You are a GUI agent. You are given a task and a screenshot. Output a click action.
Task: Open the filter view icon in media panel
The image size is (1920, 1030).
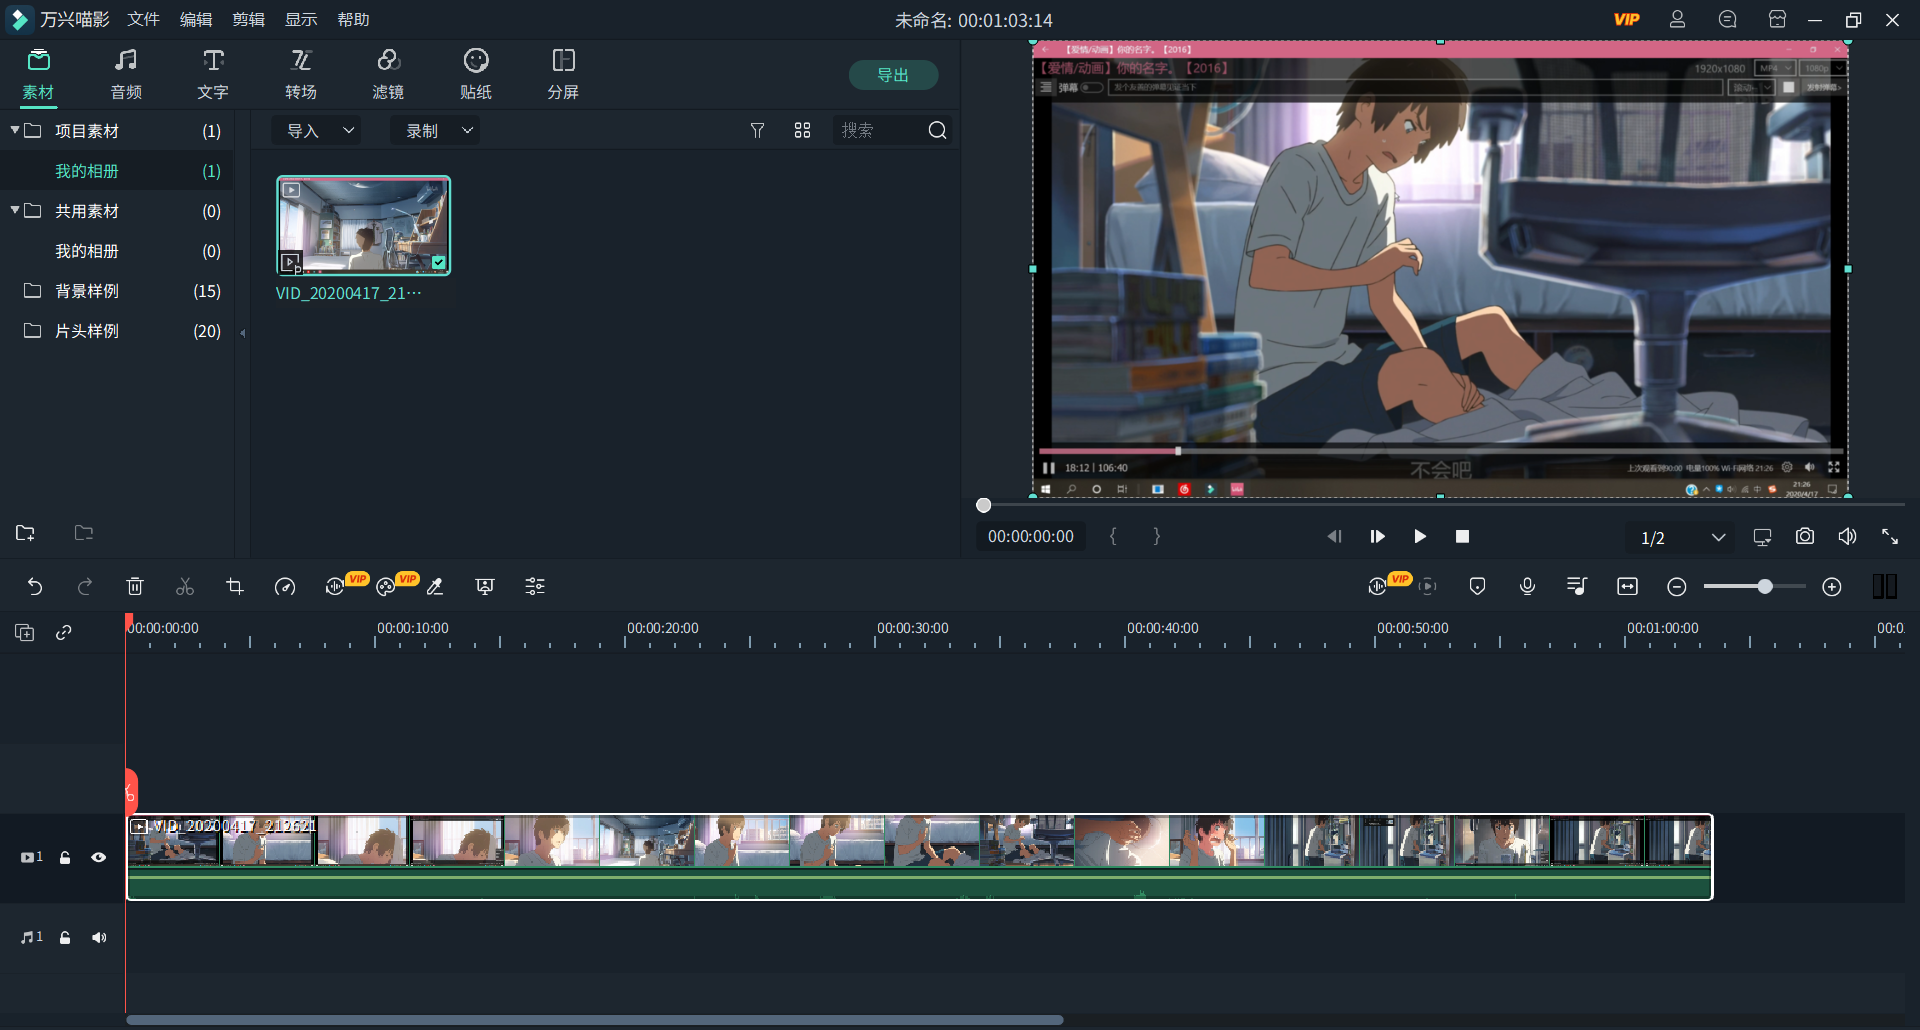click(757, 131)
